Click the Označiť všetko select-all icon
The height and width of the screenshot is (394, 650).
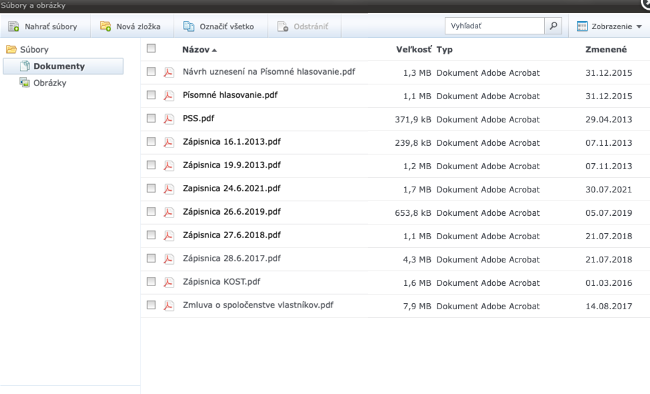(x=189, y=27)
